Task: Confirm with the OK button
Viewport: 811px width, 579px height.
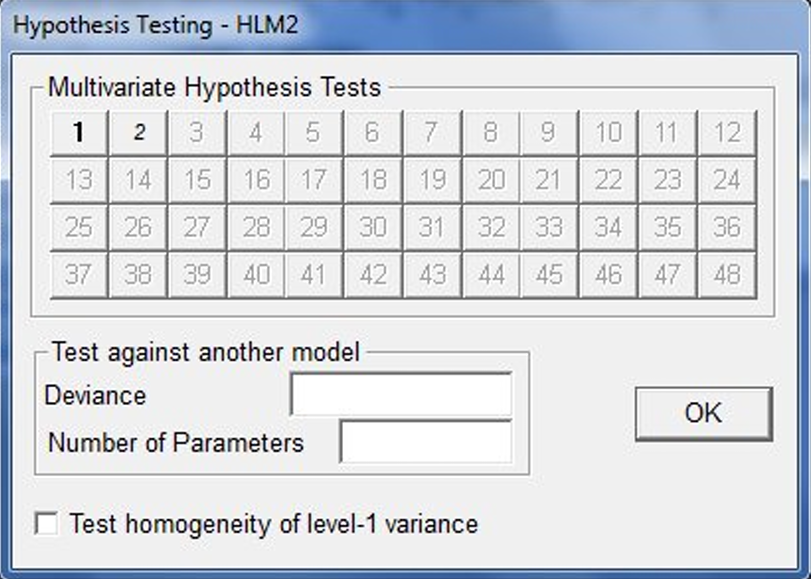Action: [x=704, y=413]
